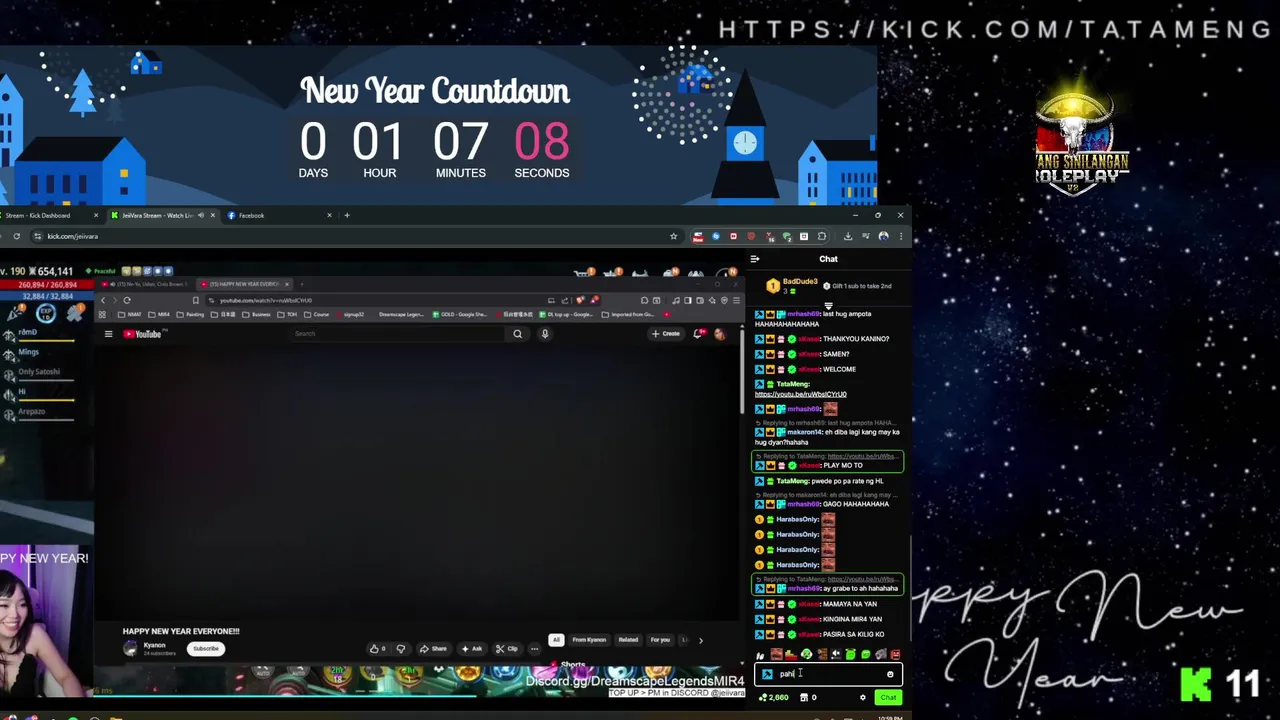This screenshot has width=1280, height=720.
Task: Switch to the Facebook browser tab
Action: pos(278,215)
